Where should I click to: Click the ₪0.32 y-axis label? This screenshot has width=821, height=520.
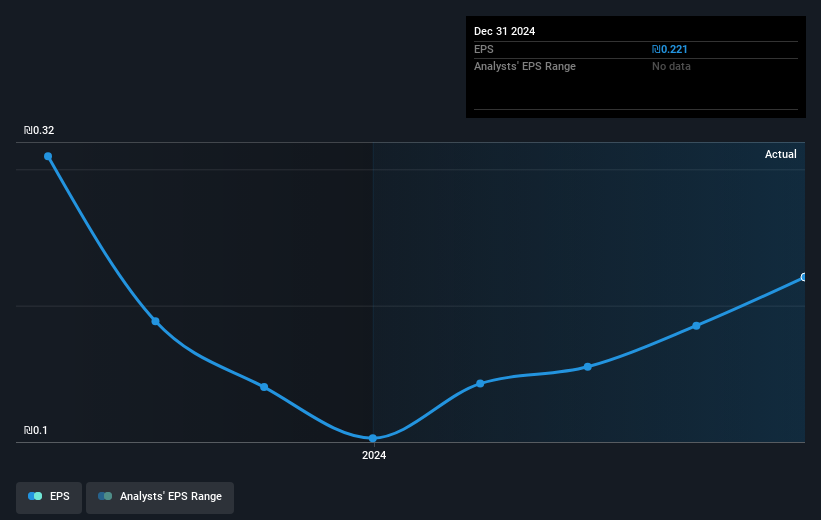tap(39, 130)
